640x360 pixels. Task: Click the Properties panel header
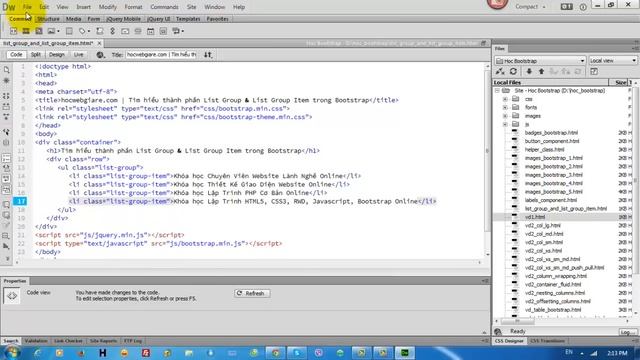coord(15,281)
